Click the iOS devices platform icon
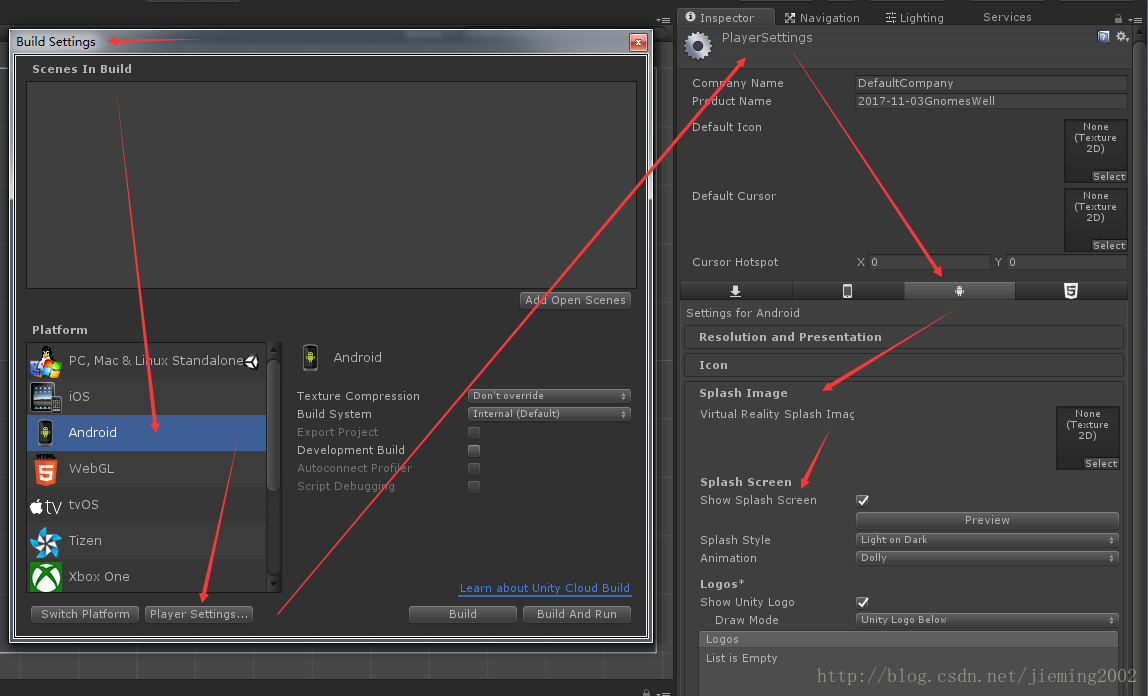Screen dimensions: 1148x696 click(45, 397)
